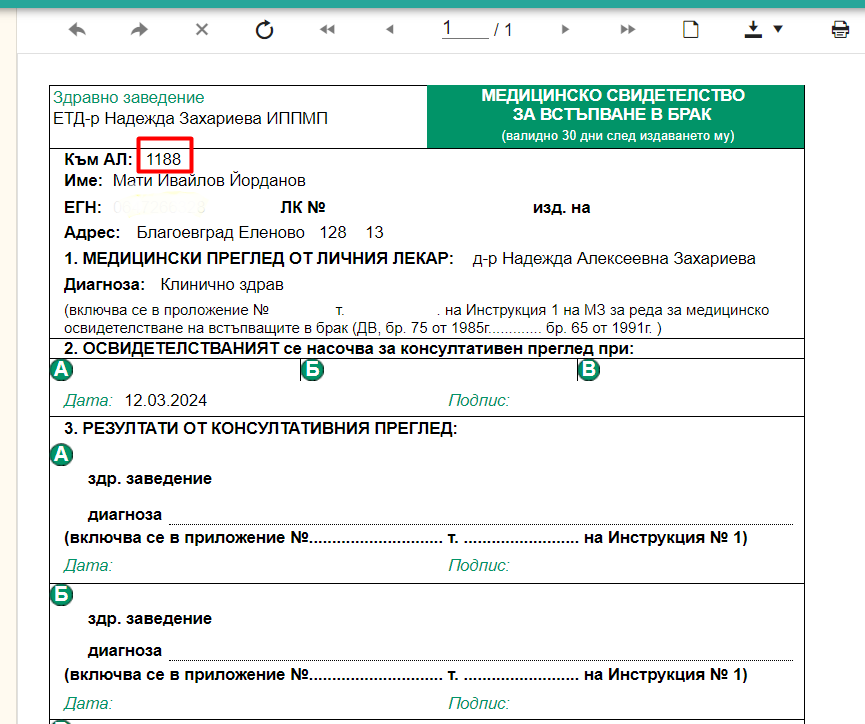Click the diagnosis text Клинично здрав

[x=222, y=285]
